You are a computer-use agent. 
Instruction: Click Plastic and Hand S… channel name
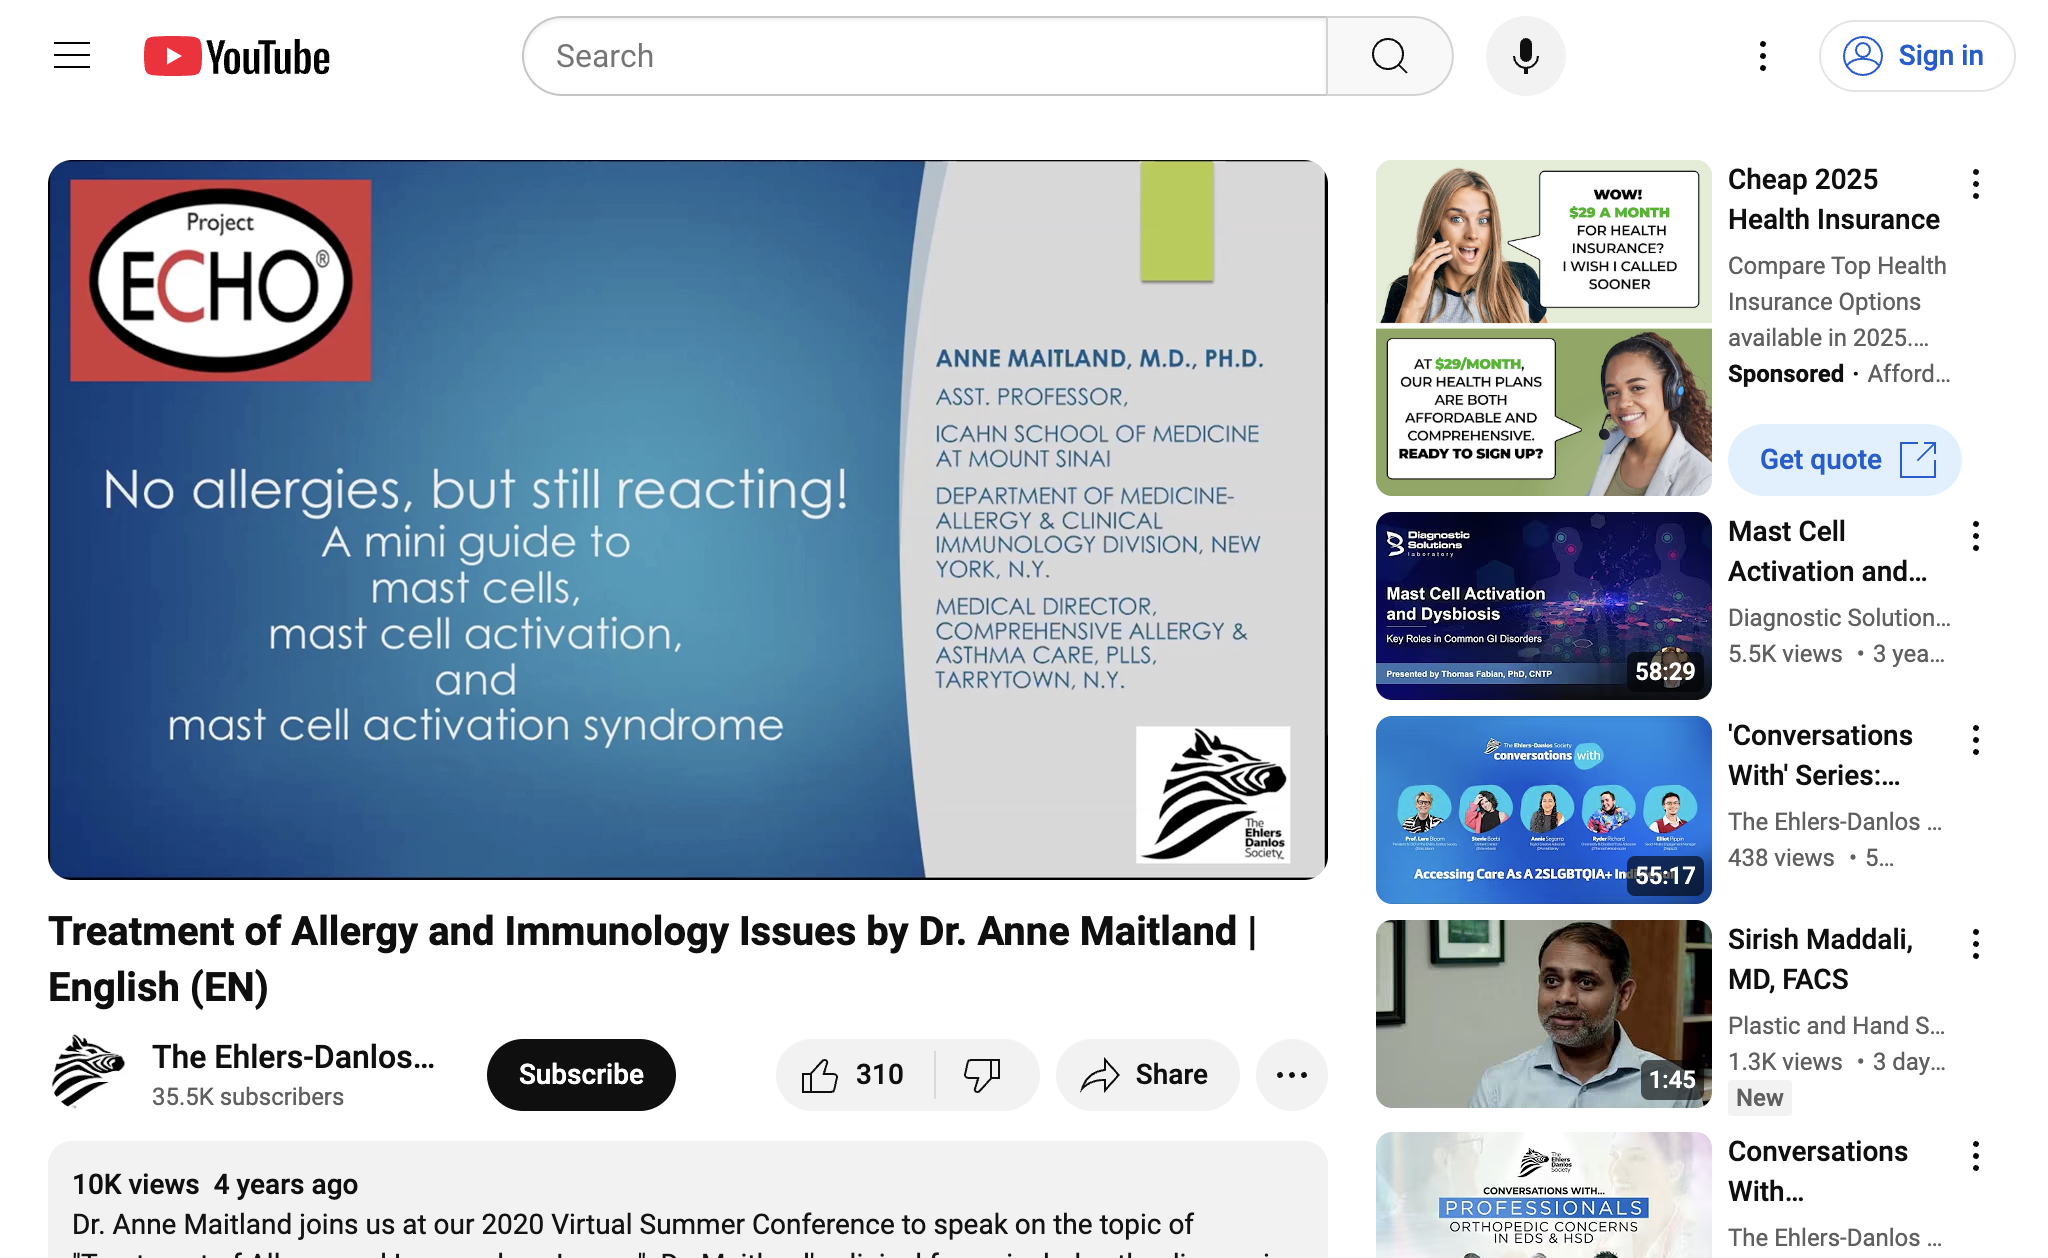[1836, 1026]
